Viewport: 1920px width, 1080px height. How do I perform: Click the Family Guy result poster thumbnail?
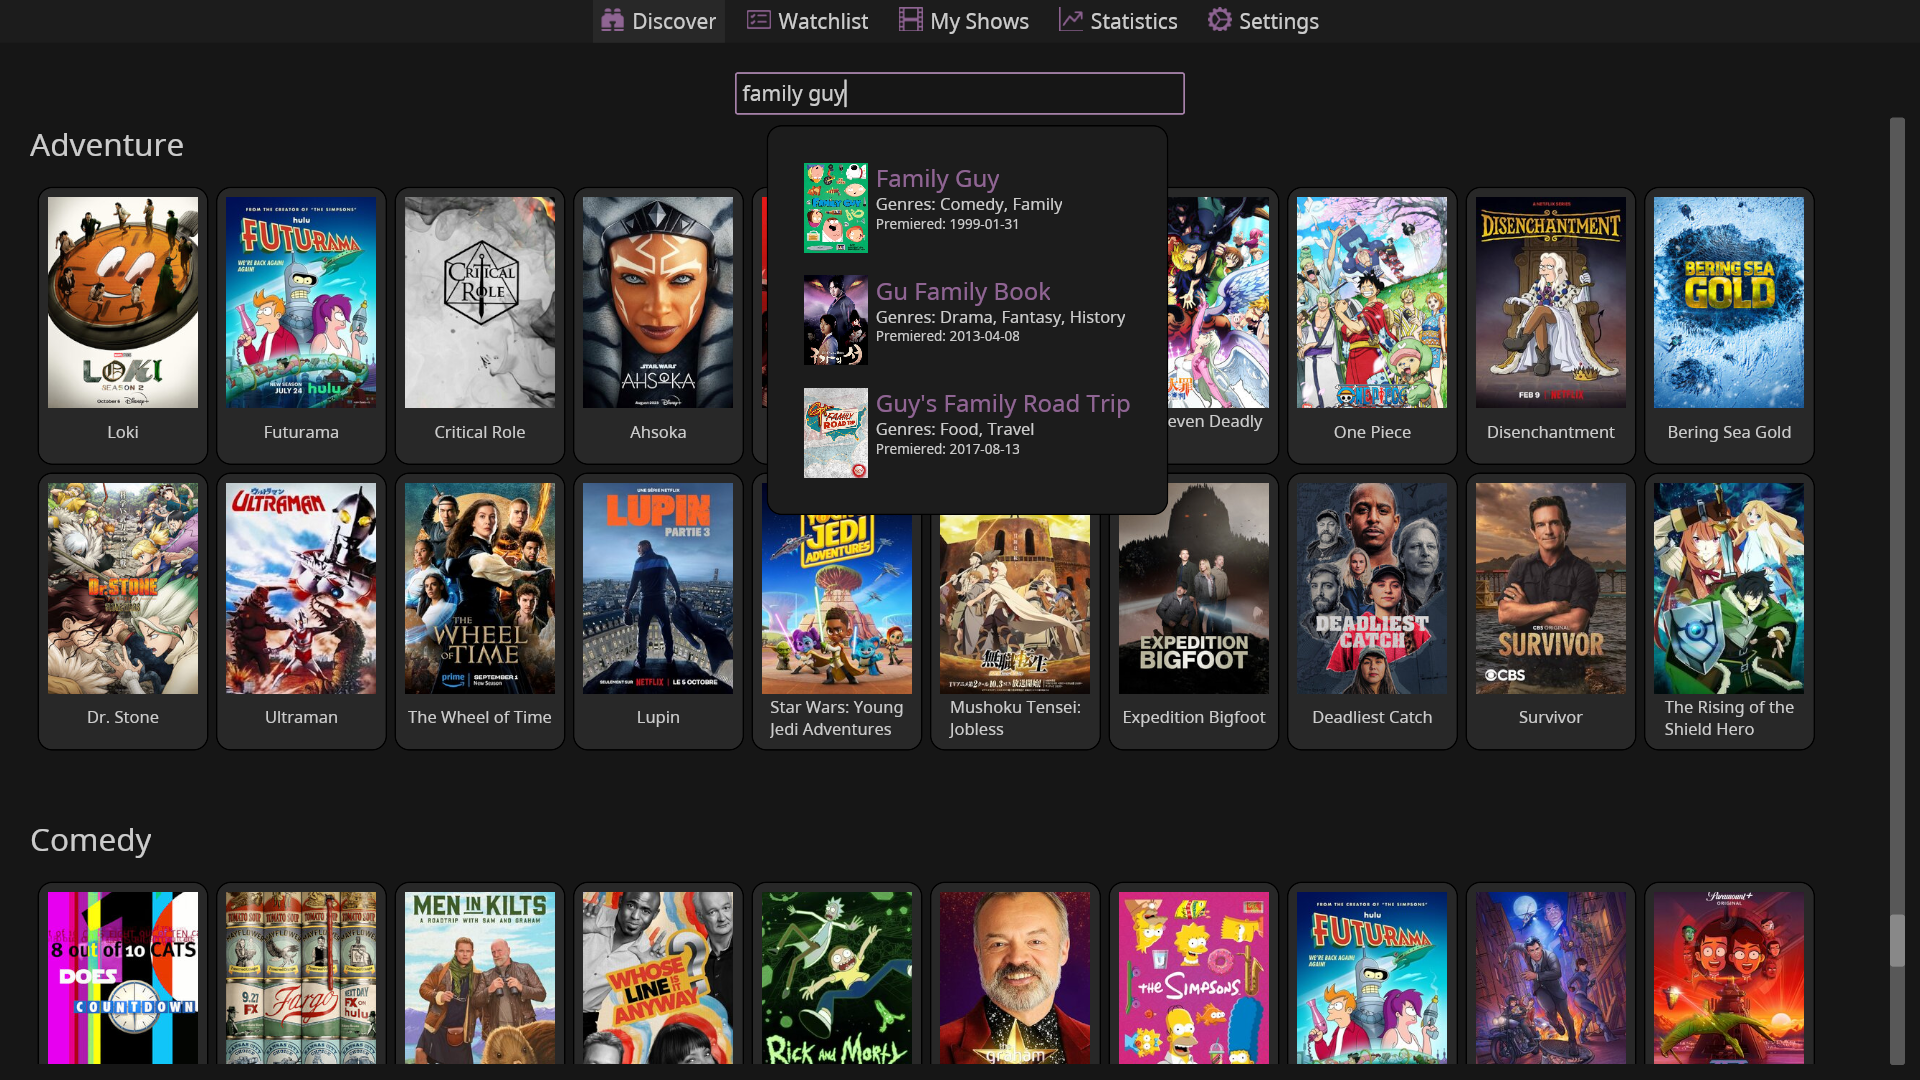[835, 208]
